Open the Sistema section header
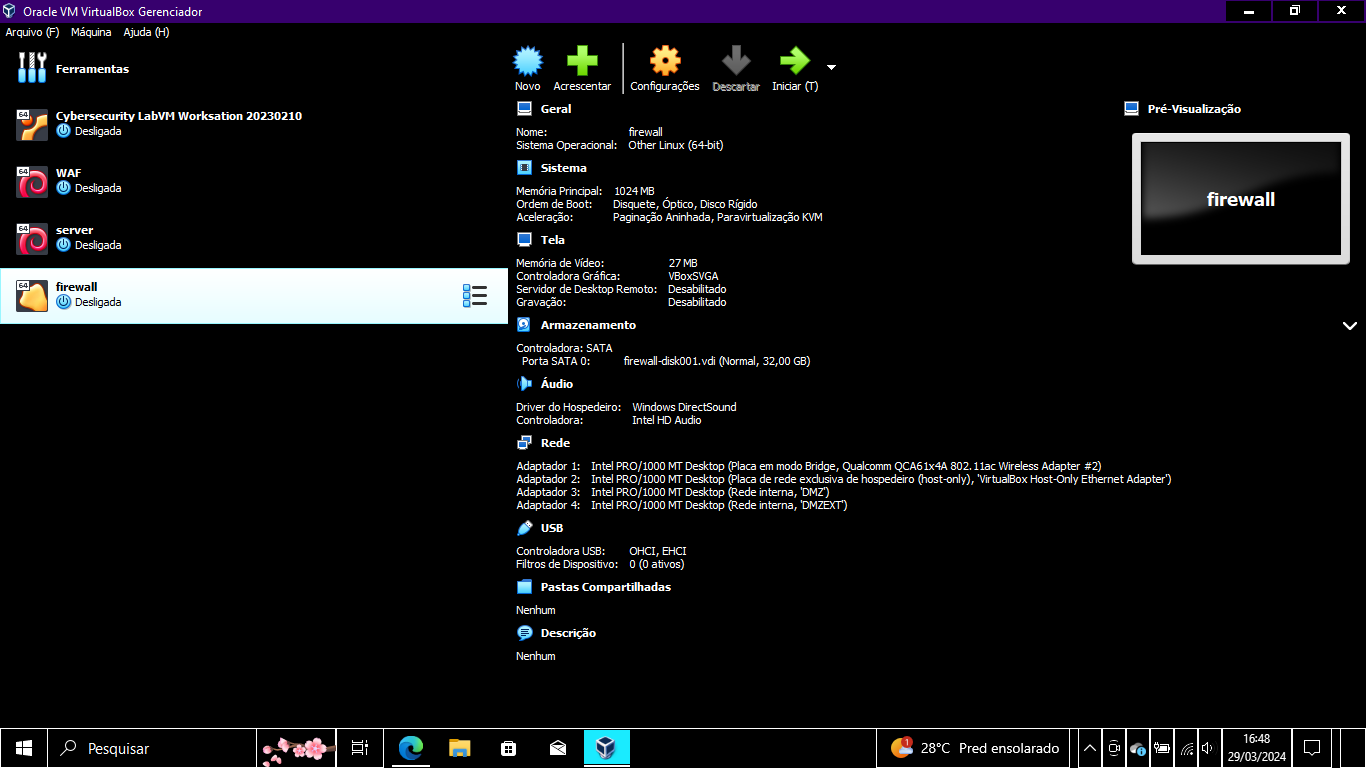Viewport: 1366px width, 768px height. point(564,168)
